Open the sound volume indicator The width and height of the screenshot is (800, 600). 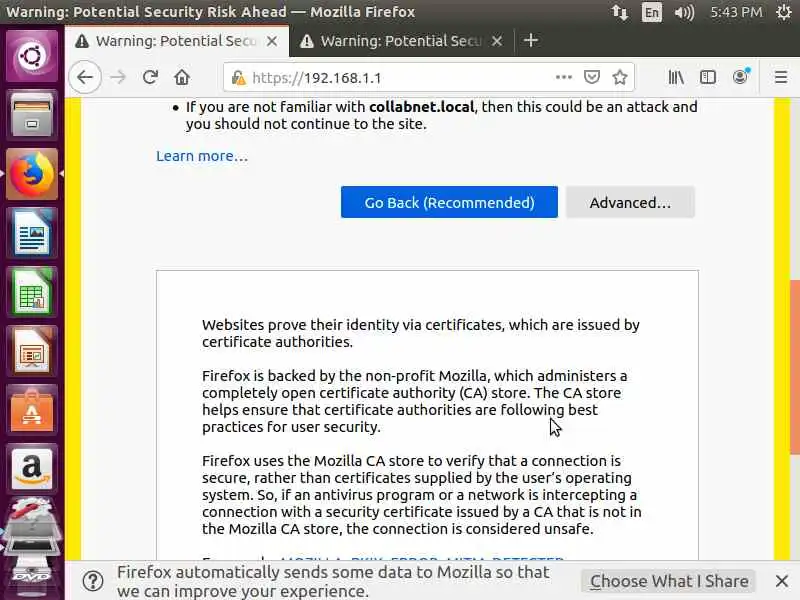point(684,12)
